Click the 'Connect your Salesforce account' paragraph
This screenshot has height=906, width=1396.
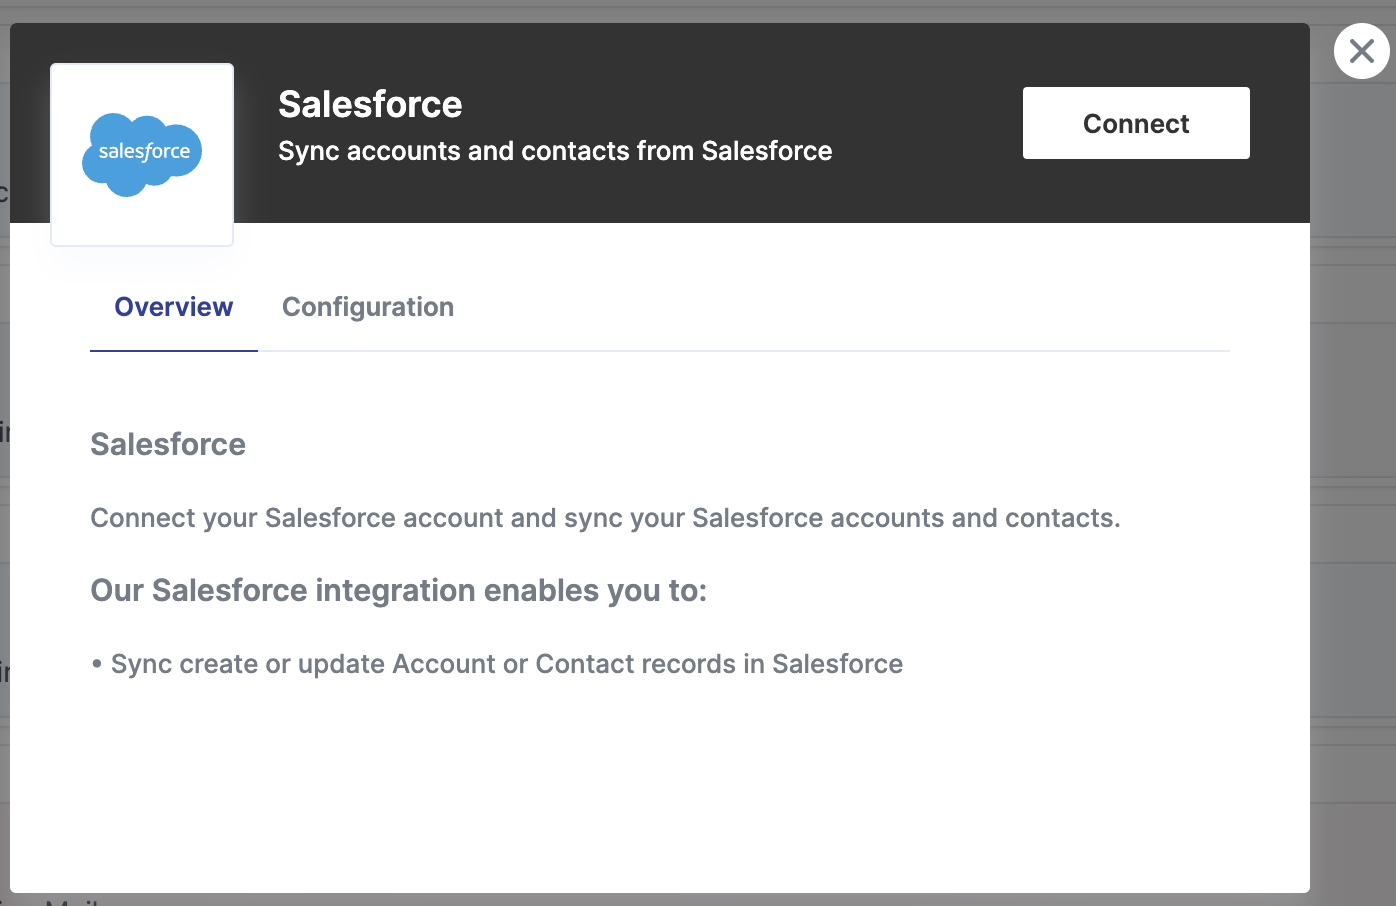(605, 518)
